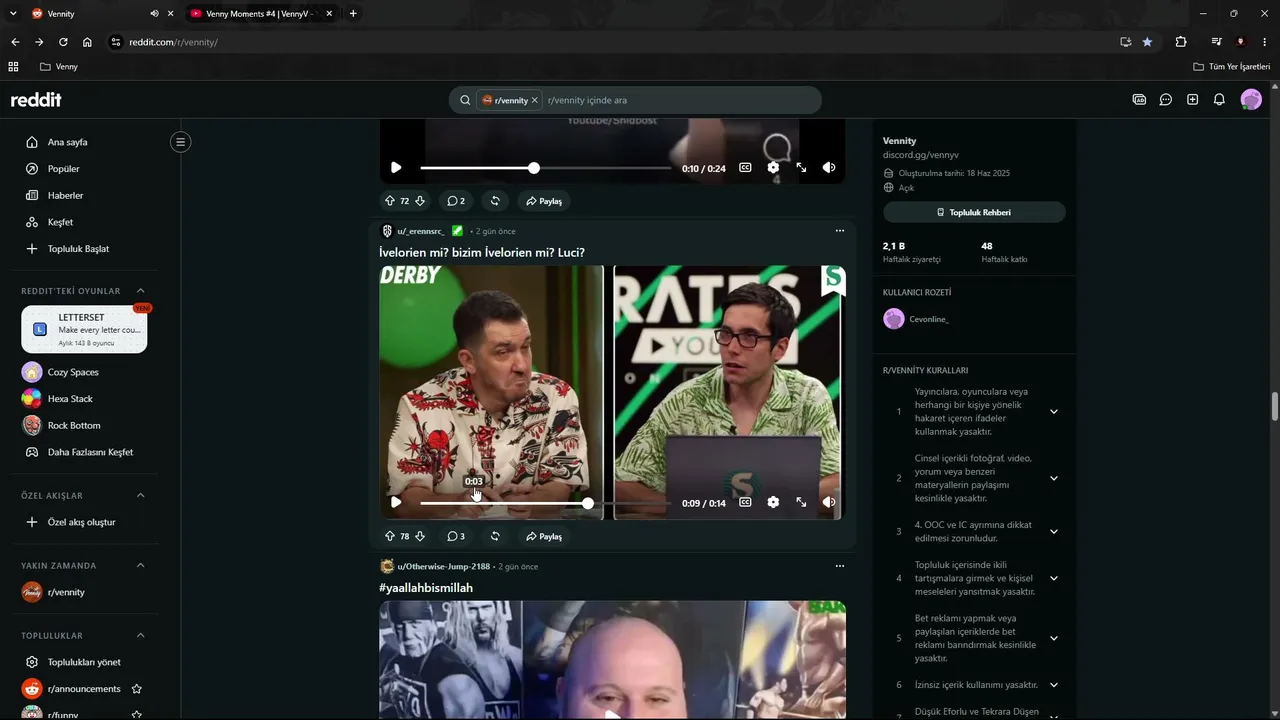Image resolution: width=1280 pixels, height=720 pixels.
Task: Collapse the ÖZEL AKIŞLAR section
Action: point(140,495)
